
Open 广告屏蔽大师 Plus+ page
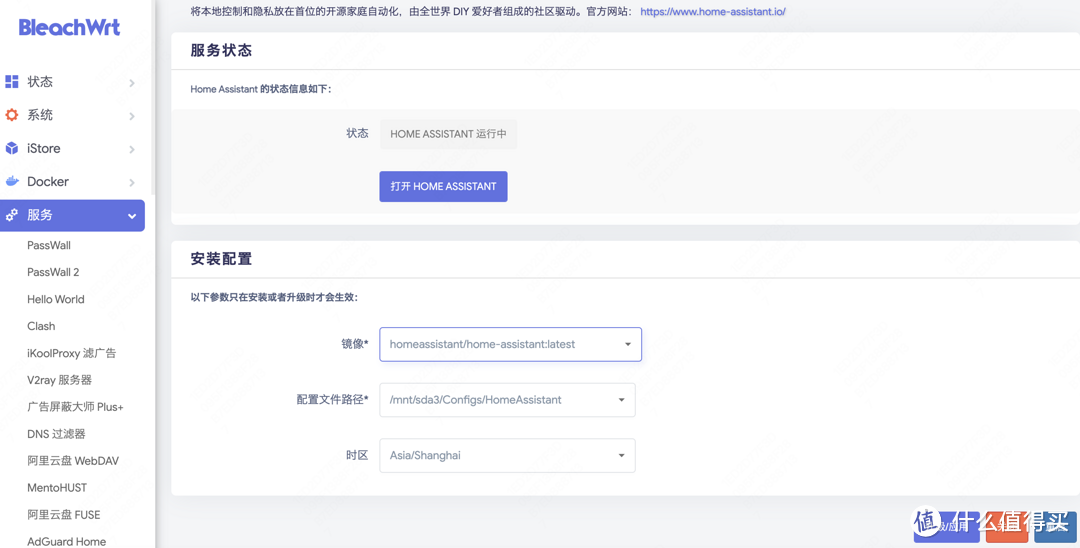[x=75, y=407]
